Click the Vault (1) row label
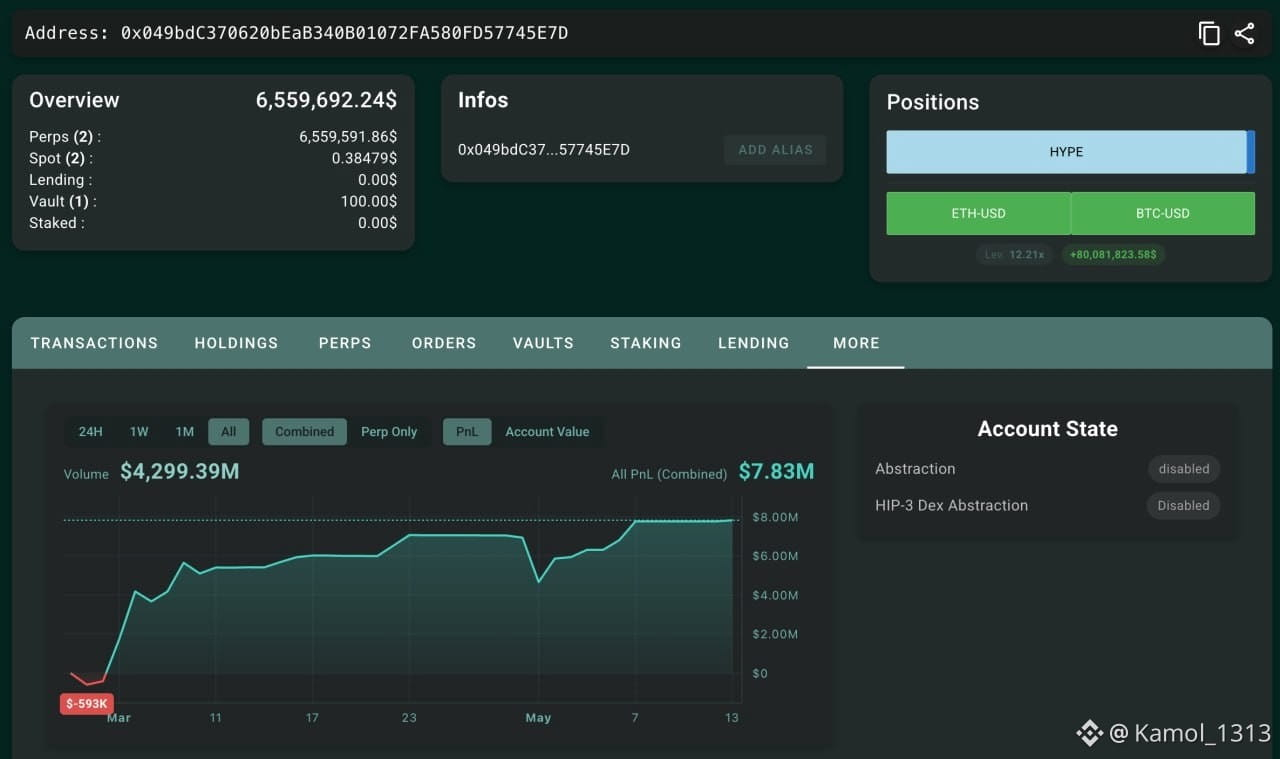The image size is (1280, 759). tap(63, 202)
